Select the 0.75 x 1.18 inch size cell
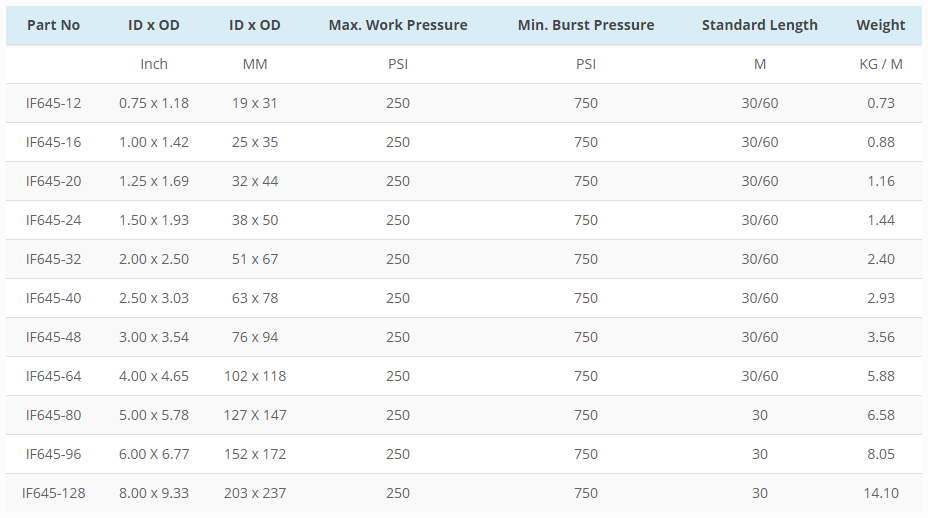 click(x=154, y=103)
